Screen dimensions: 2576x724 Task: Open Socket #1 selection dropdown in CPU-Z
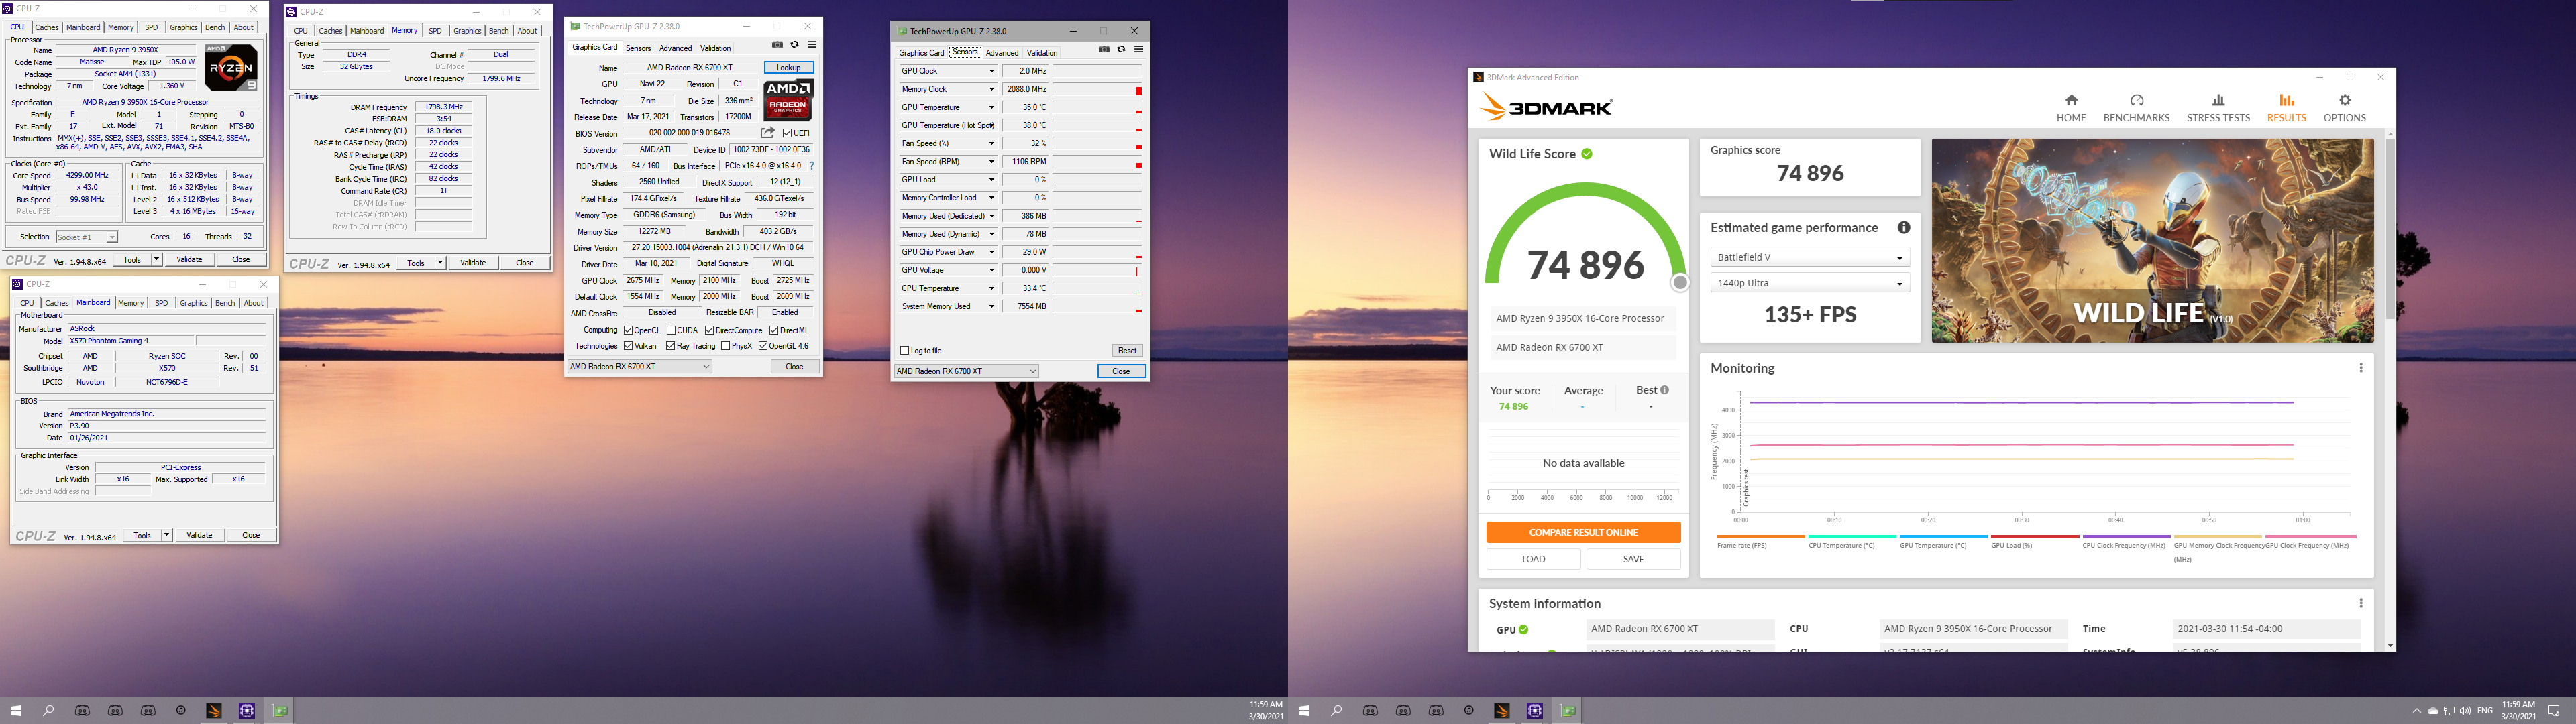click(x=86, y=237)
